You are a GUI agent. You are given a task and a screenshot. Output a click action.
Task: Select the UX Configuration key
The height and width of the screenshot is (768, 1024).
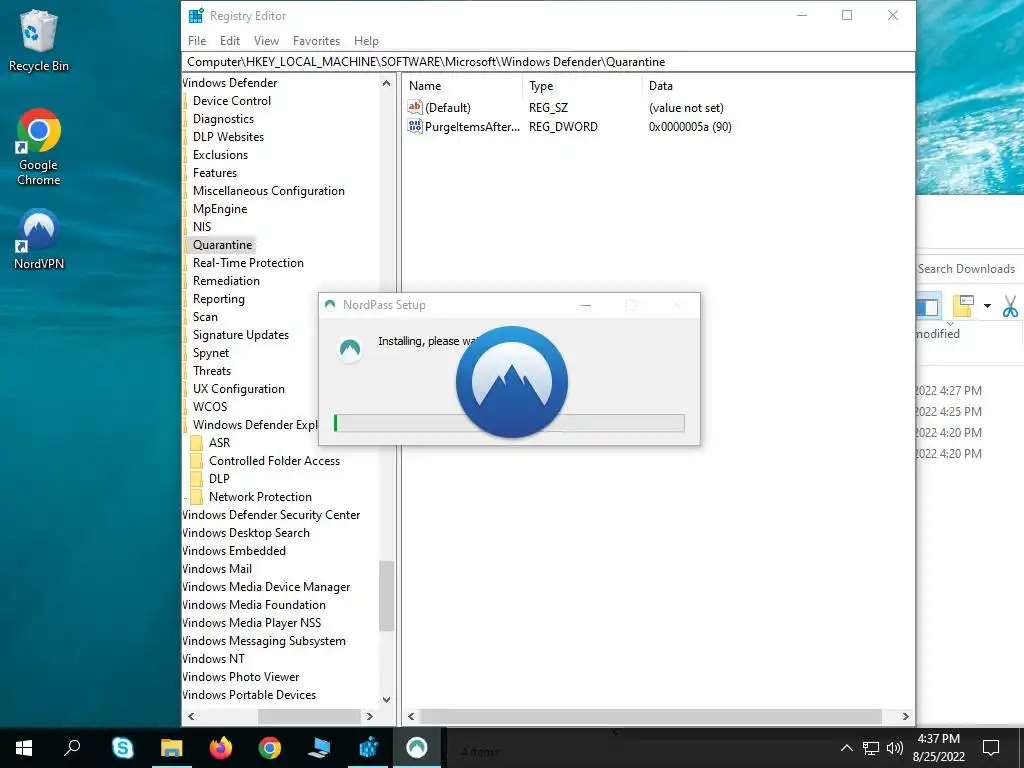pos(238,389)
